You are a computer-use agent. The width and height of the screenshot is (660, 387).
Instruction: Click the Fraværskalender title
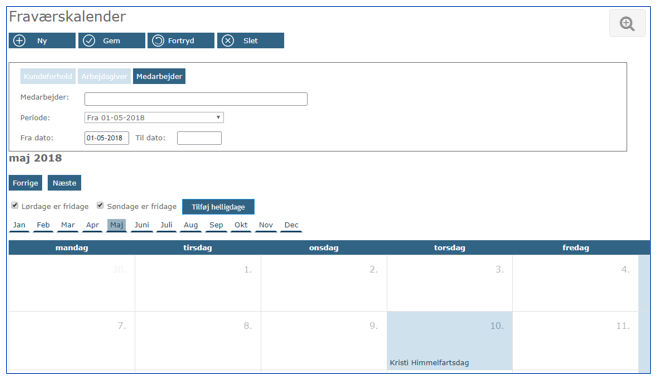pyautogui.click(x=67, y=16)
